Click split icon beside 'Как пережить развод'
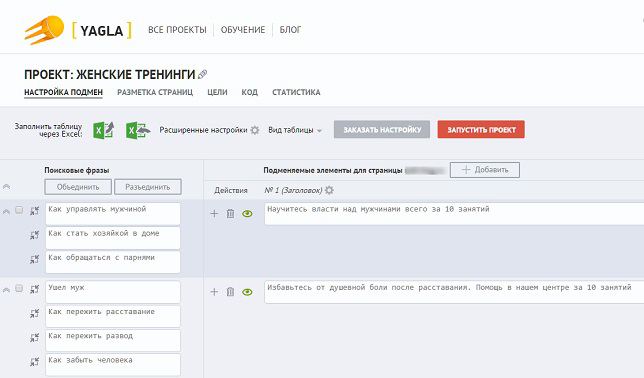 pos(34,338)
